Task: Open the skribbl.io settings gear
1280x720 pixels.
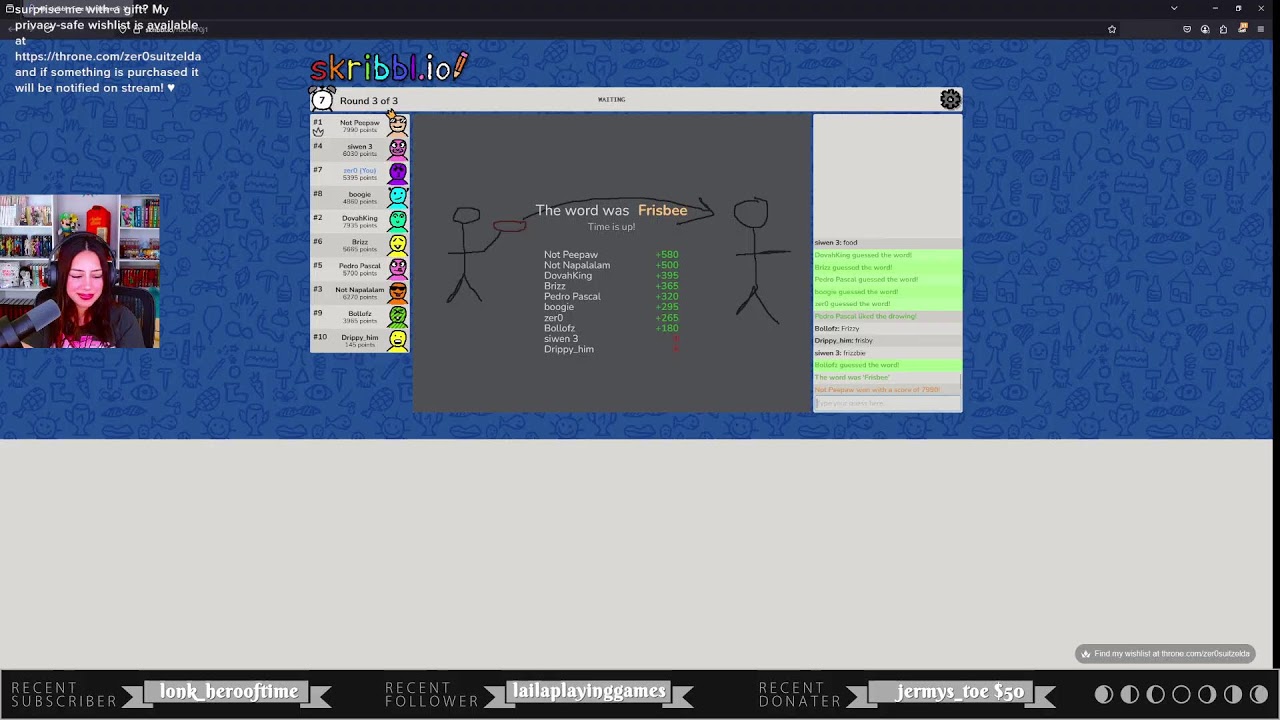Action: pyautogui.click(x=950, y=99)
